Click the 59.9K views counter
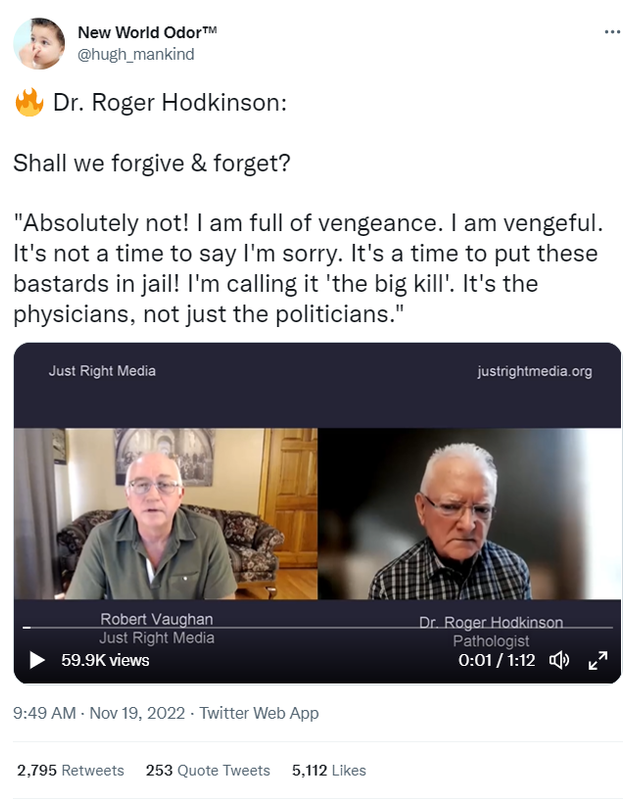 click(x=105, y=660)
